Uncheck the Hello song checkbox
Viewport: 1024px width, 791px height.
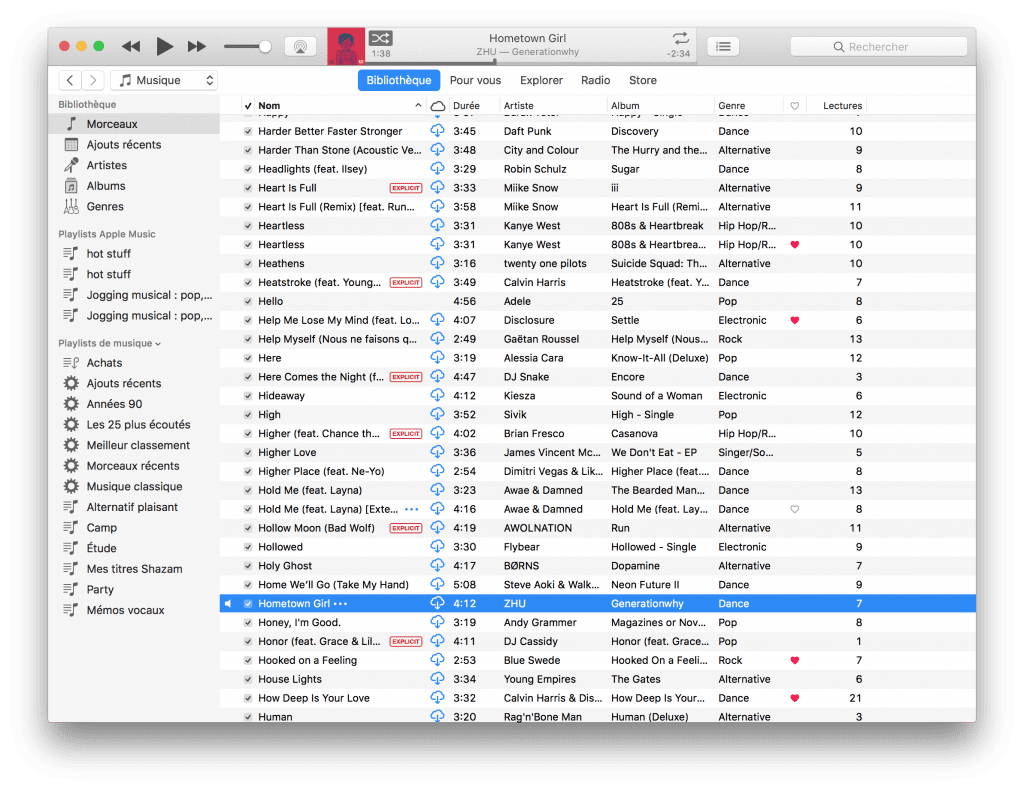pos(248,302)
